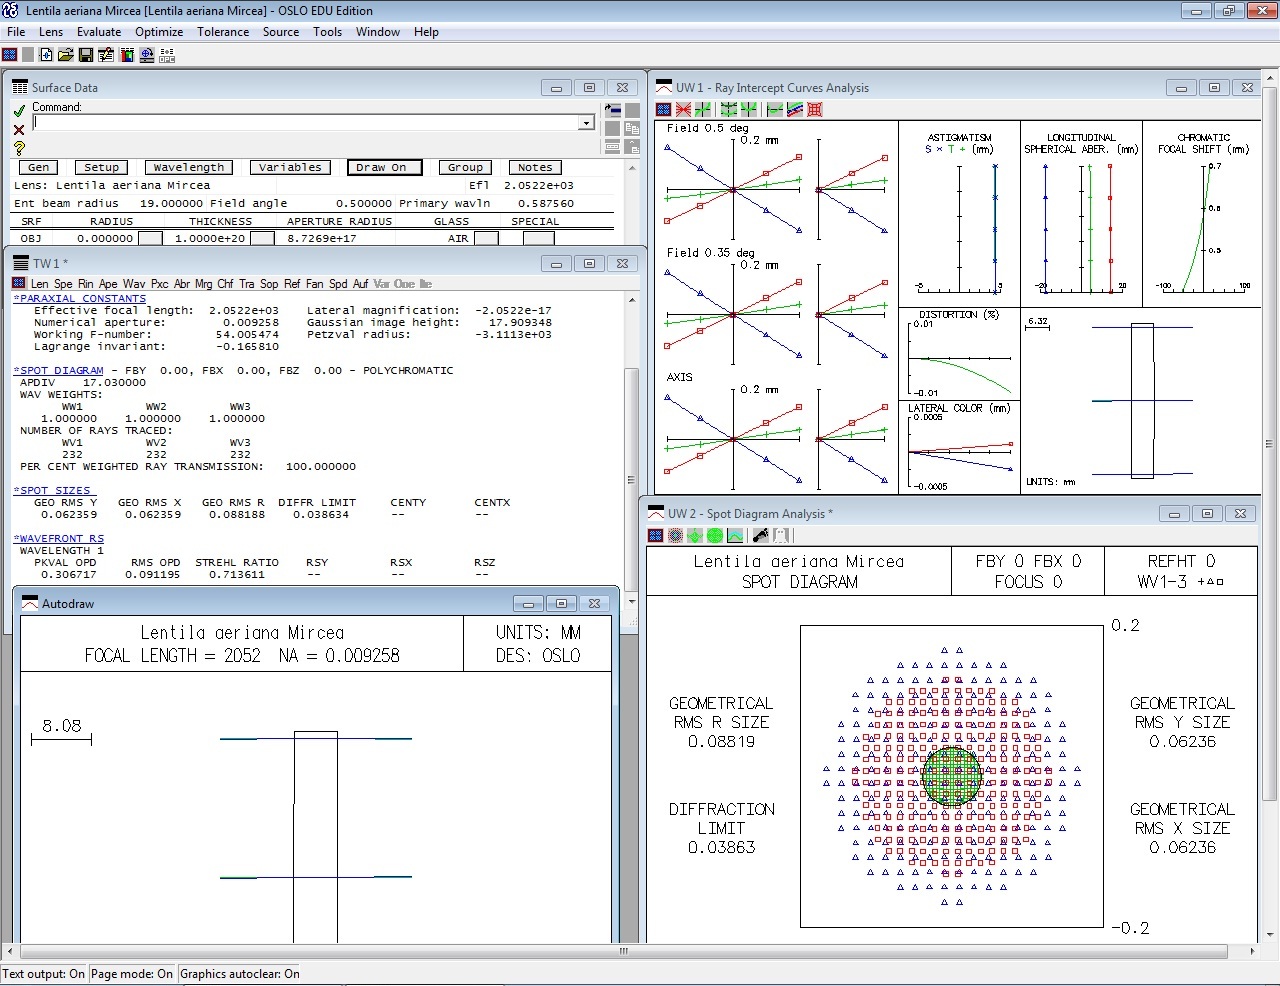The height and width of the screenshot is (986, 1280).
Task: Click the fifth green plot icon in UW1
Action: click(x=748, y=109)
